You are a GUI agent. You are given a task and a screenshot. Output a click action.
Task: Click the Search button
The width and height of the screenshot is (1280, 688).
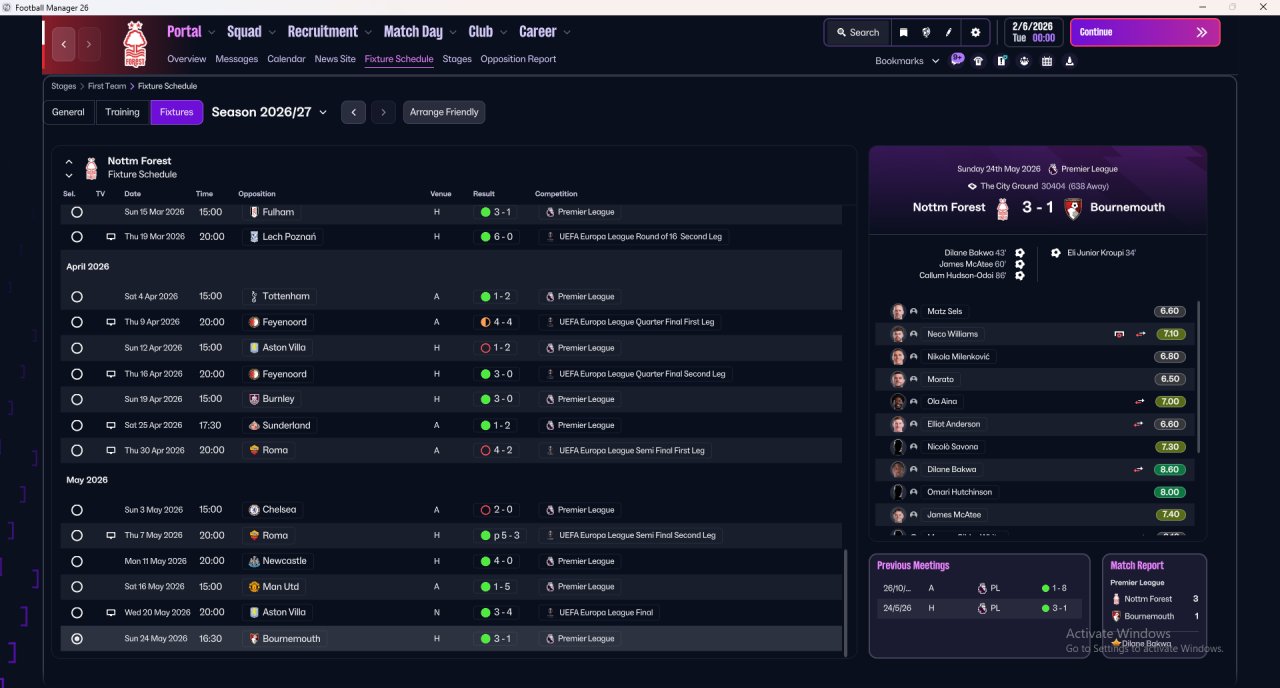[858, 32]
